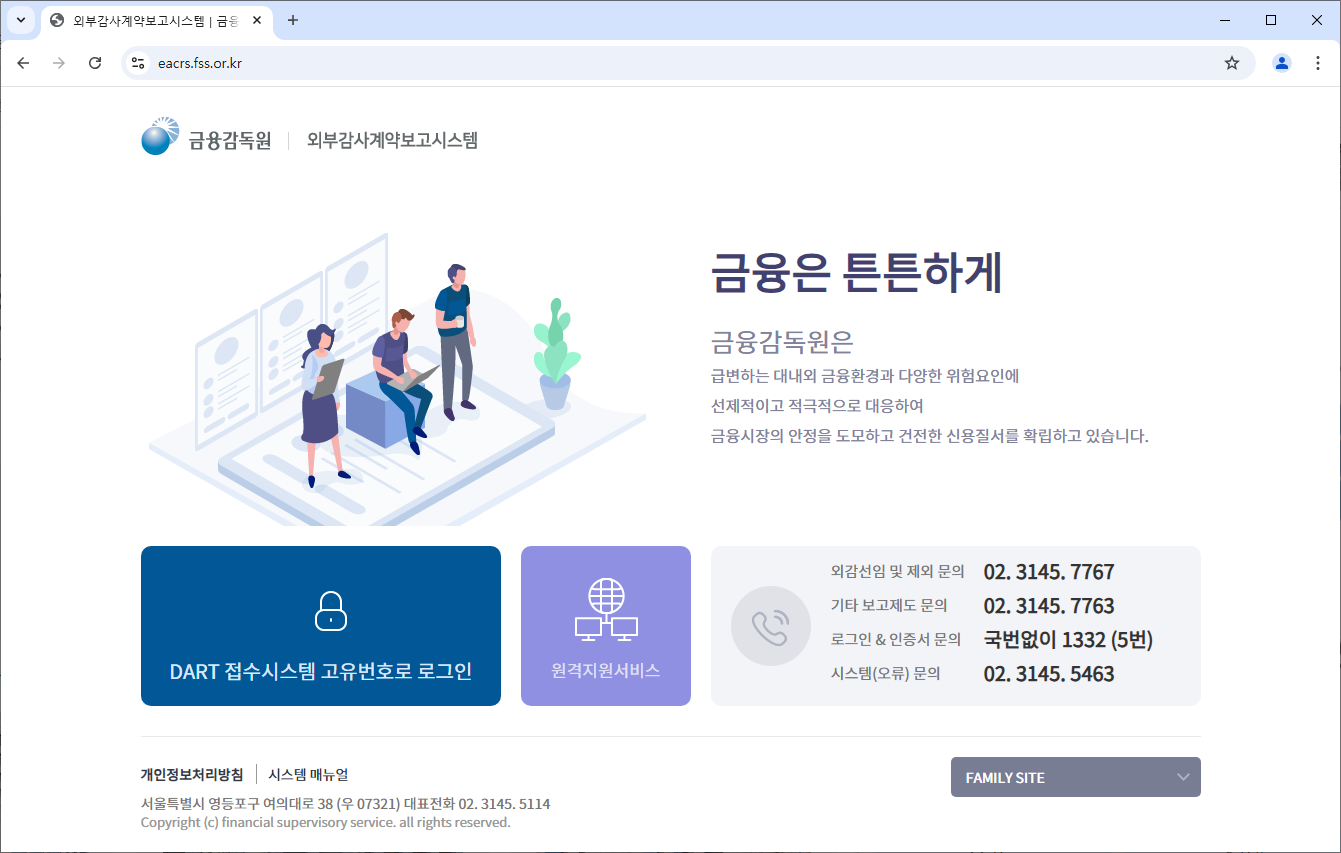Screen dimensions: 1341x853
Task: Click the browser forward arrow
Action: (59, 63)
